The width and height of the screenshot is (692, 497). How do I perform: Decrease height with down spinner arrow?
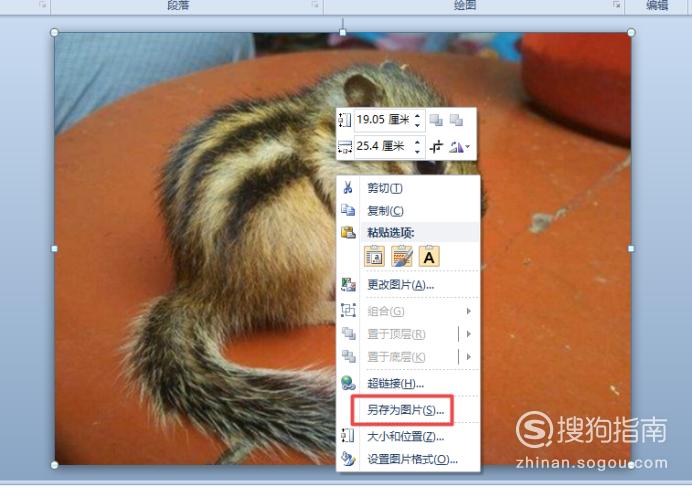[417, 125]
